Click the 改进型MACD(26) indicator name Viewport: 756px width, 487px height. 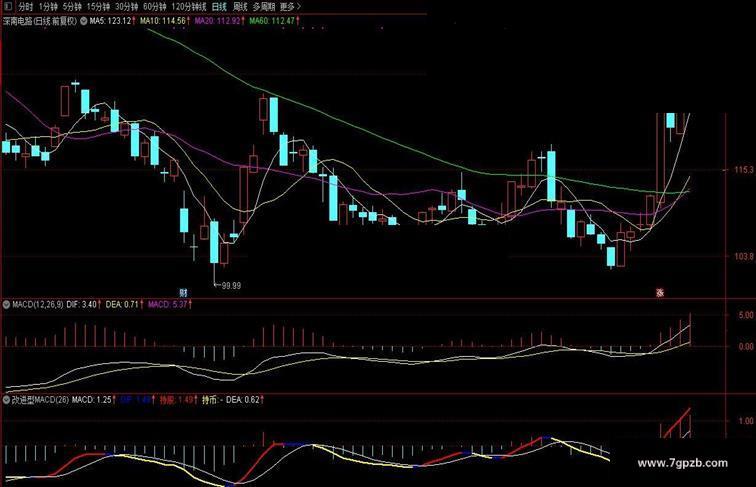point(40,400)
